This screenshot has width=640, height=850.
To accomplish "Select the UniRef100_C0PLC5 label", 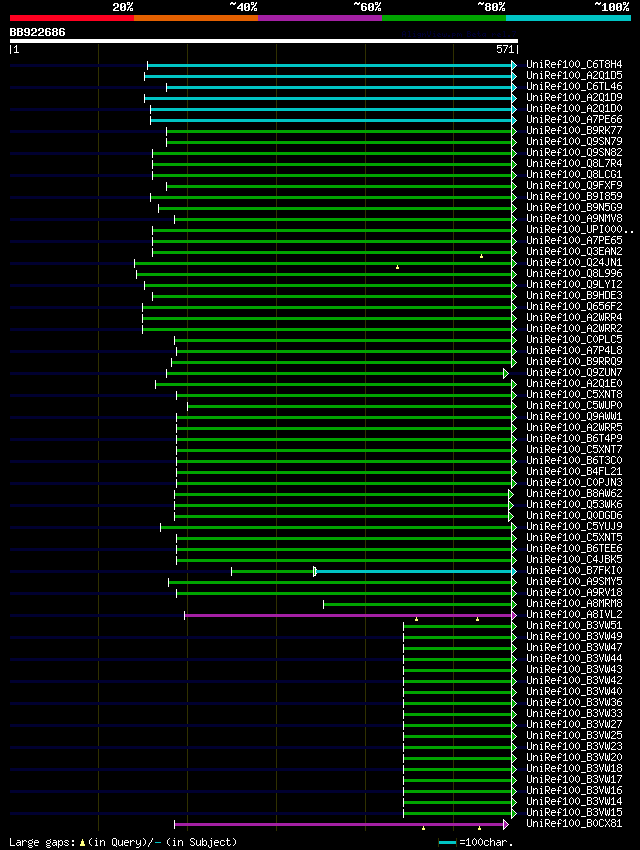I will pos(574,339).
